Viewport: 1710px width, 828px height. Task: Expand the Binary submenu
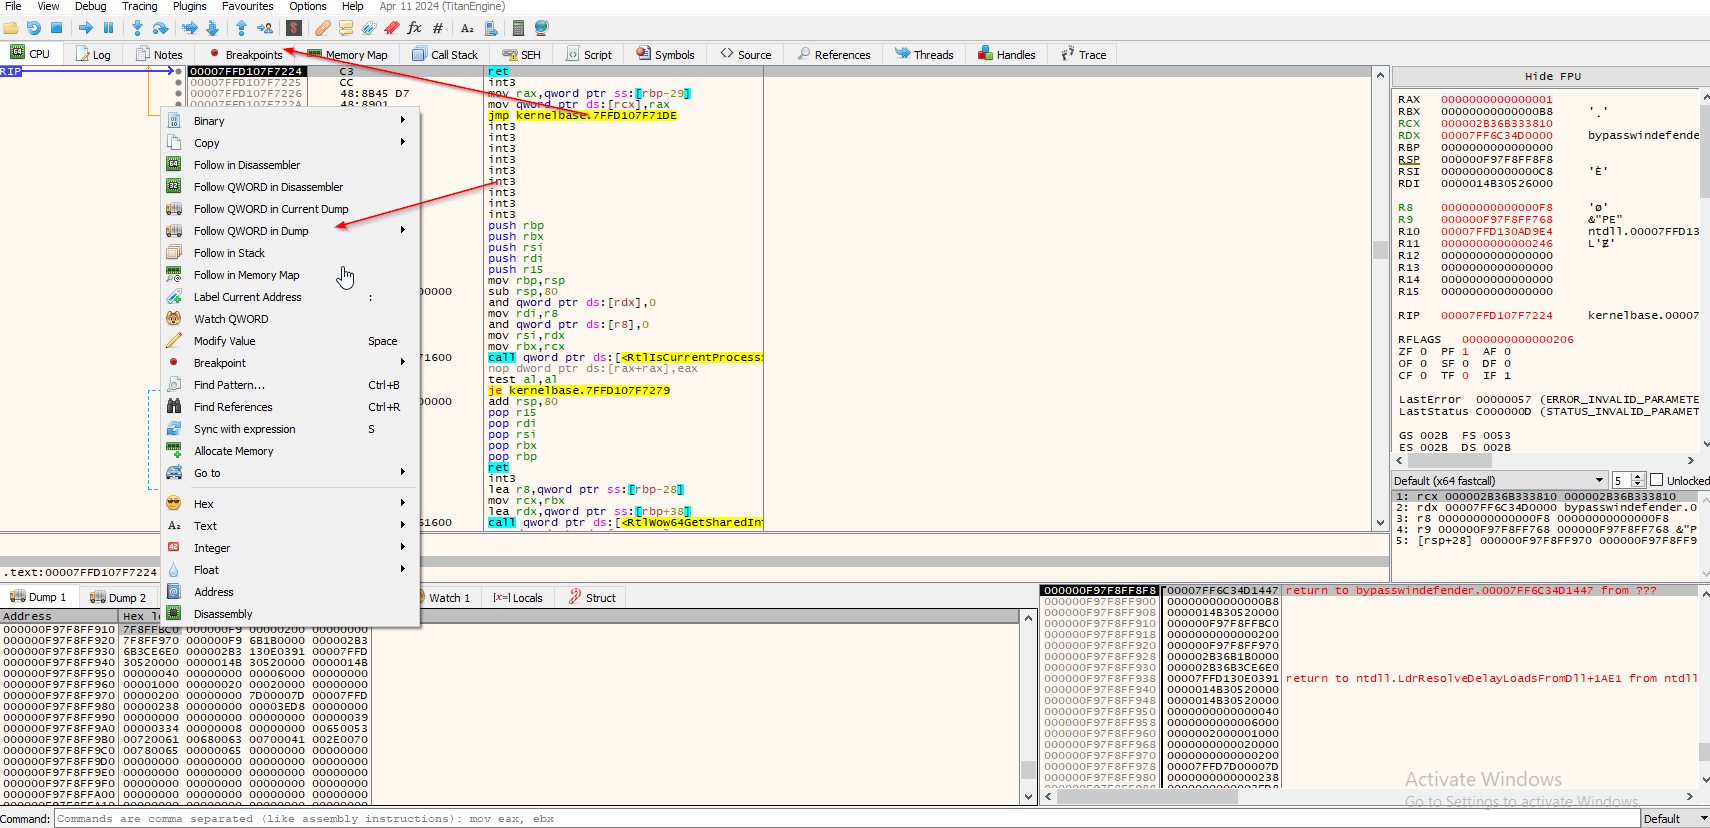290,121
